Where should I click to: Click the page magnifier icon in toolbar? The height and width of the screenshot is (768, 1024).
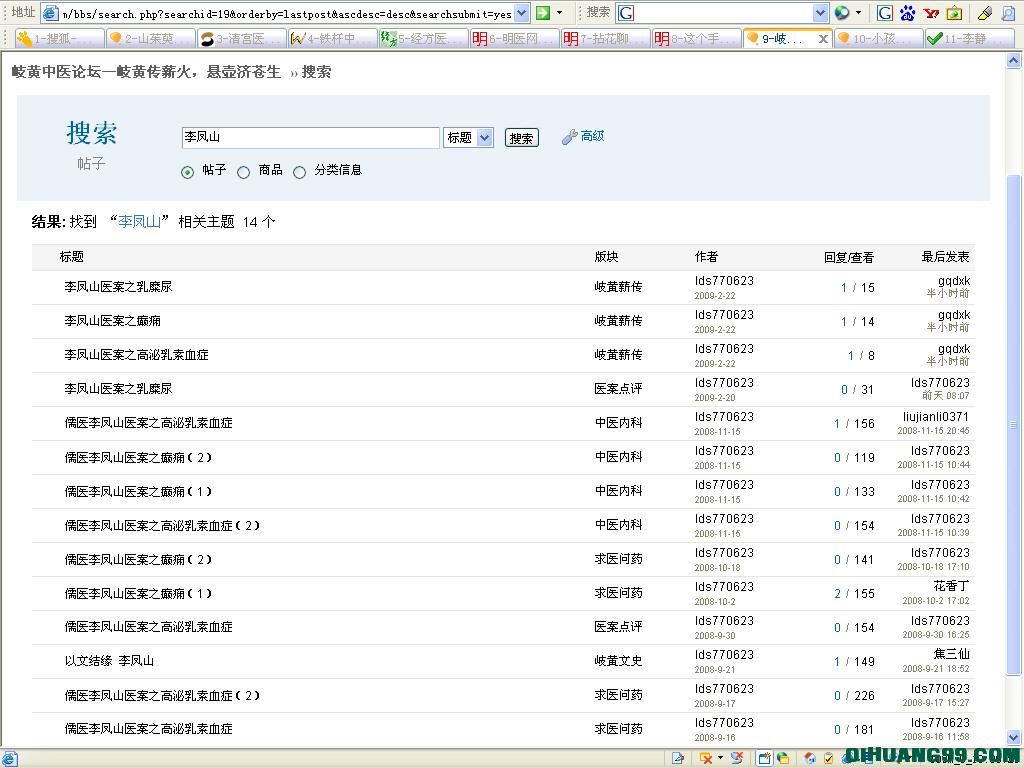coord(1008,13)
